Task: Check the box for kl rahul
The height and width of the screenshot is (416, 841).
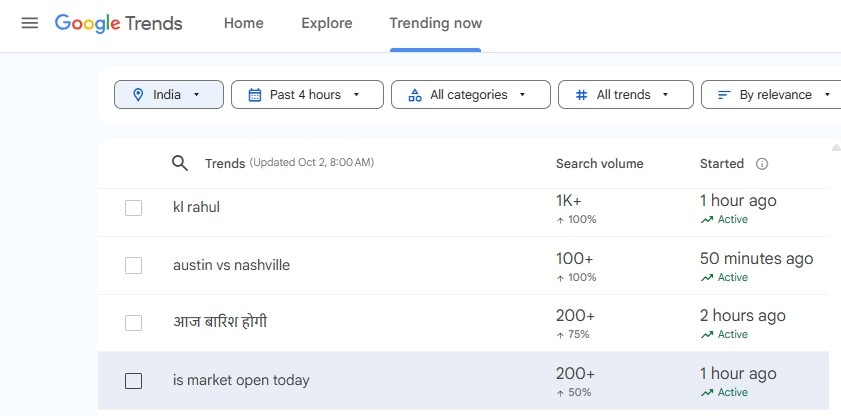Action: 133,208
